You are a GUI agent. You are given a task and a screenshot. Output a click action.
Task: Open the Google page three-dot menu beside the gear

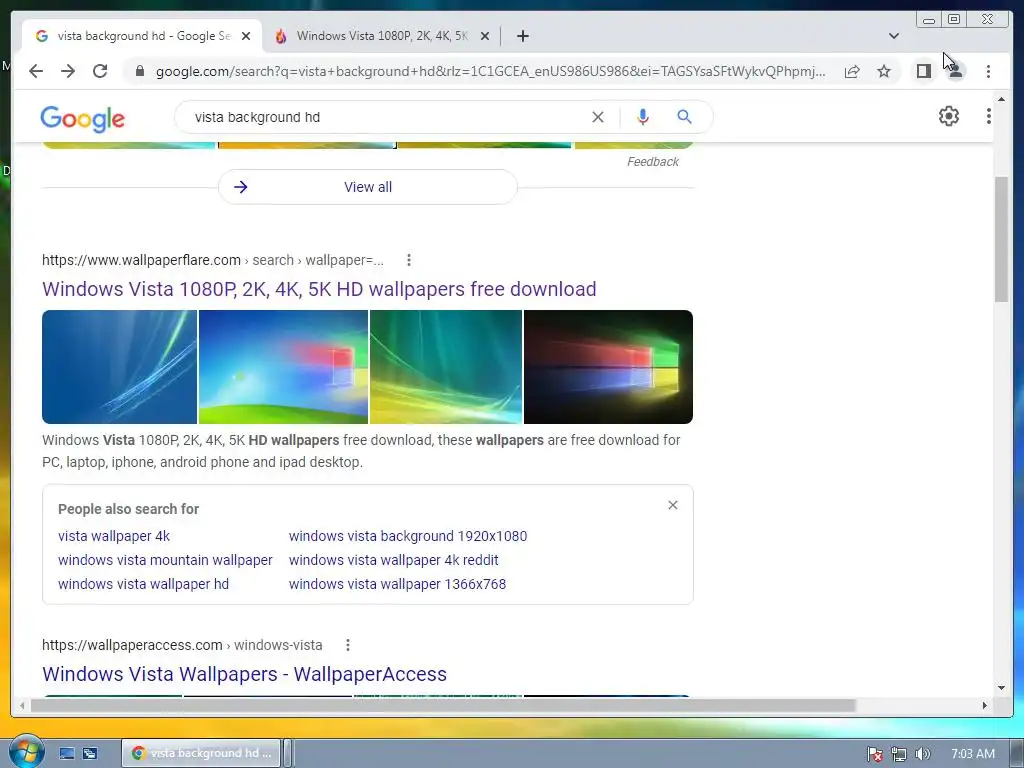pyautogui.click(x=988, y=116)
